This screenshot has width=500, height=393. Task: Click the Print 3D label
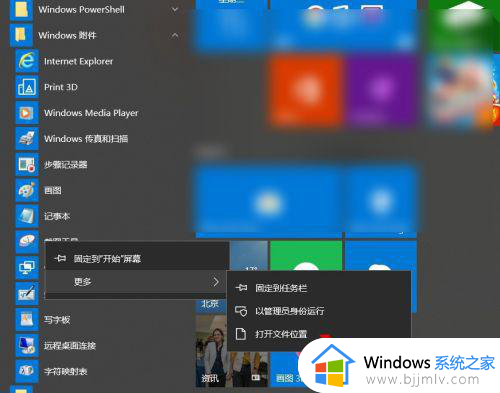point(61,87)
